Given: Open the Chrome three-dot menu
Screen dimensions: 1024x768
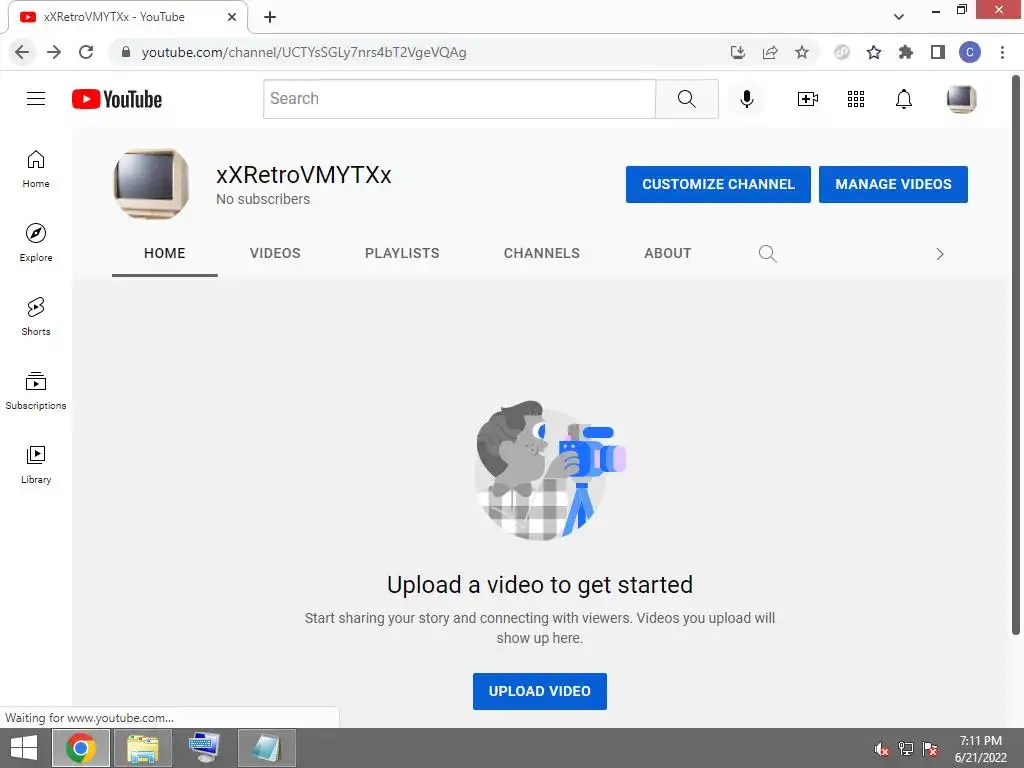Looking at the screenshot, I should coord(1002,52).
